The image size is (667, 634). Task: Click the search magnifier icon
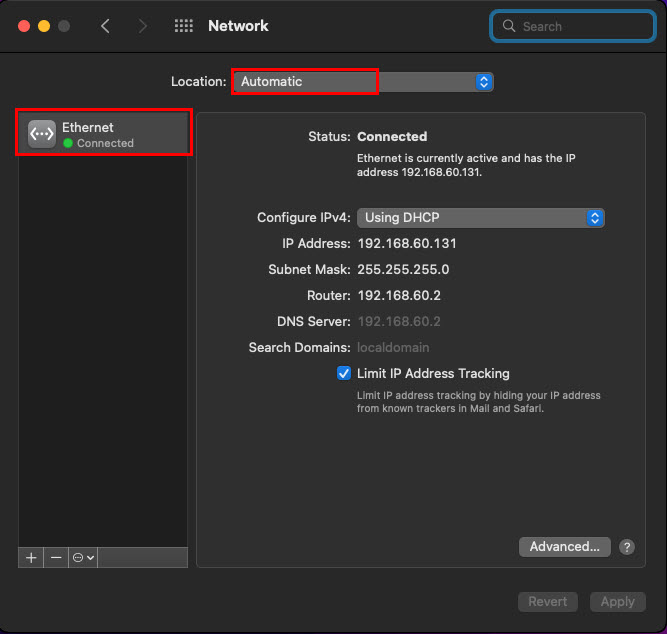click(x=509, y=26)
